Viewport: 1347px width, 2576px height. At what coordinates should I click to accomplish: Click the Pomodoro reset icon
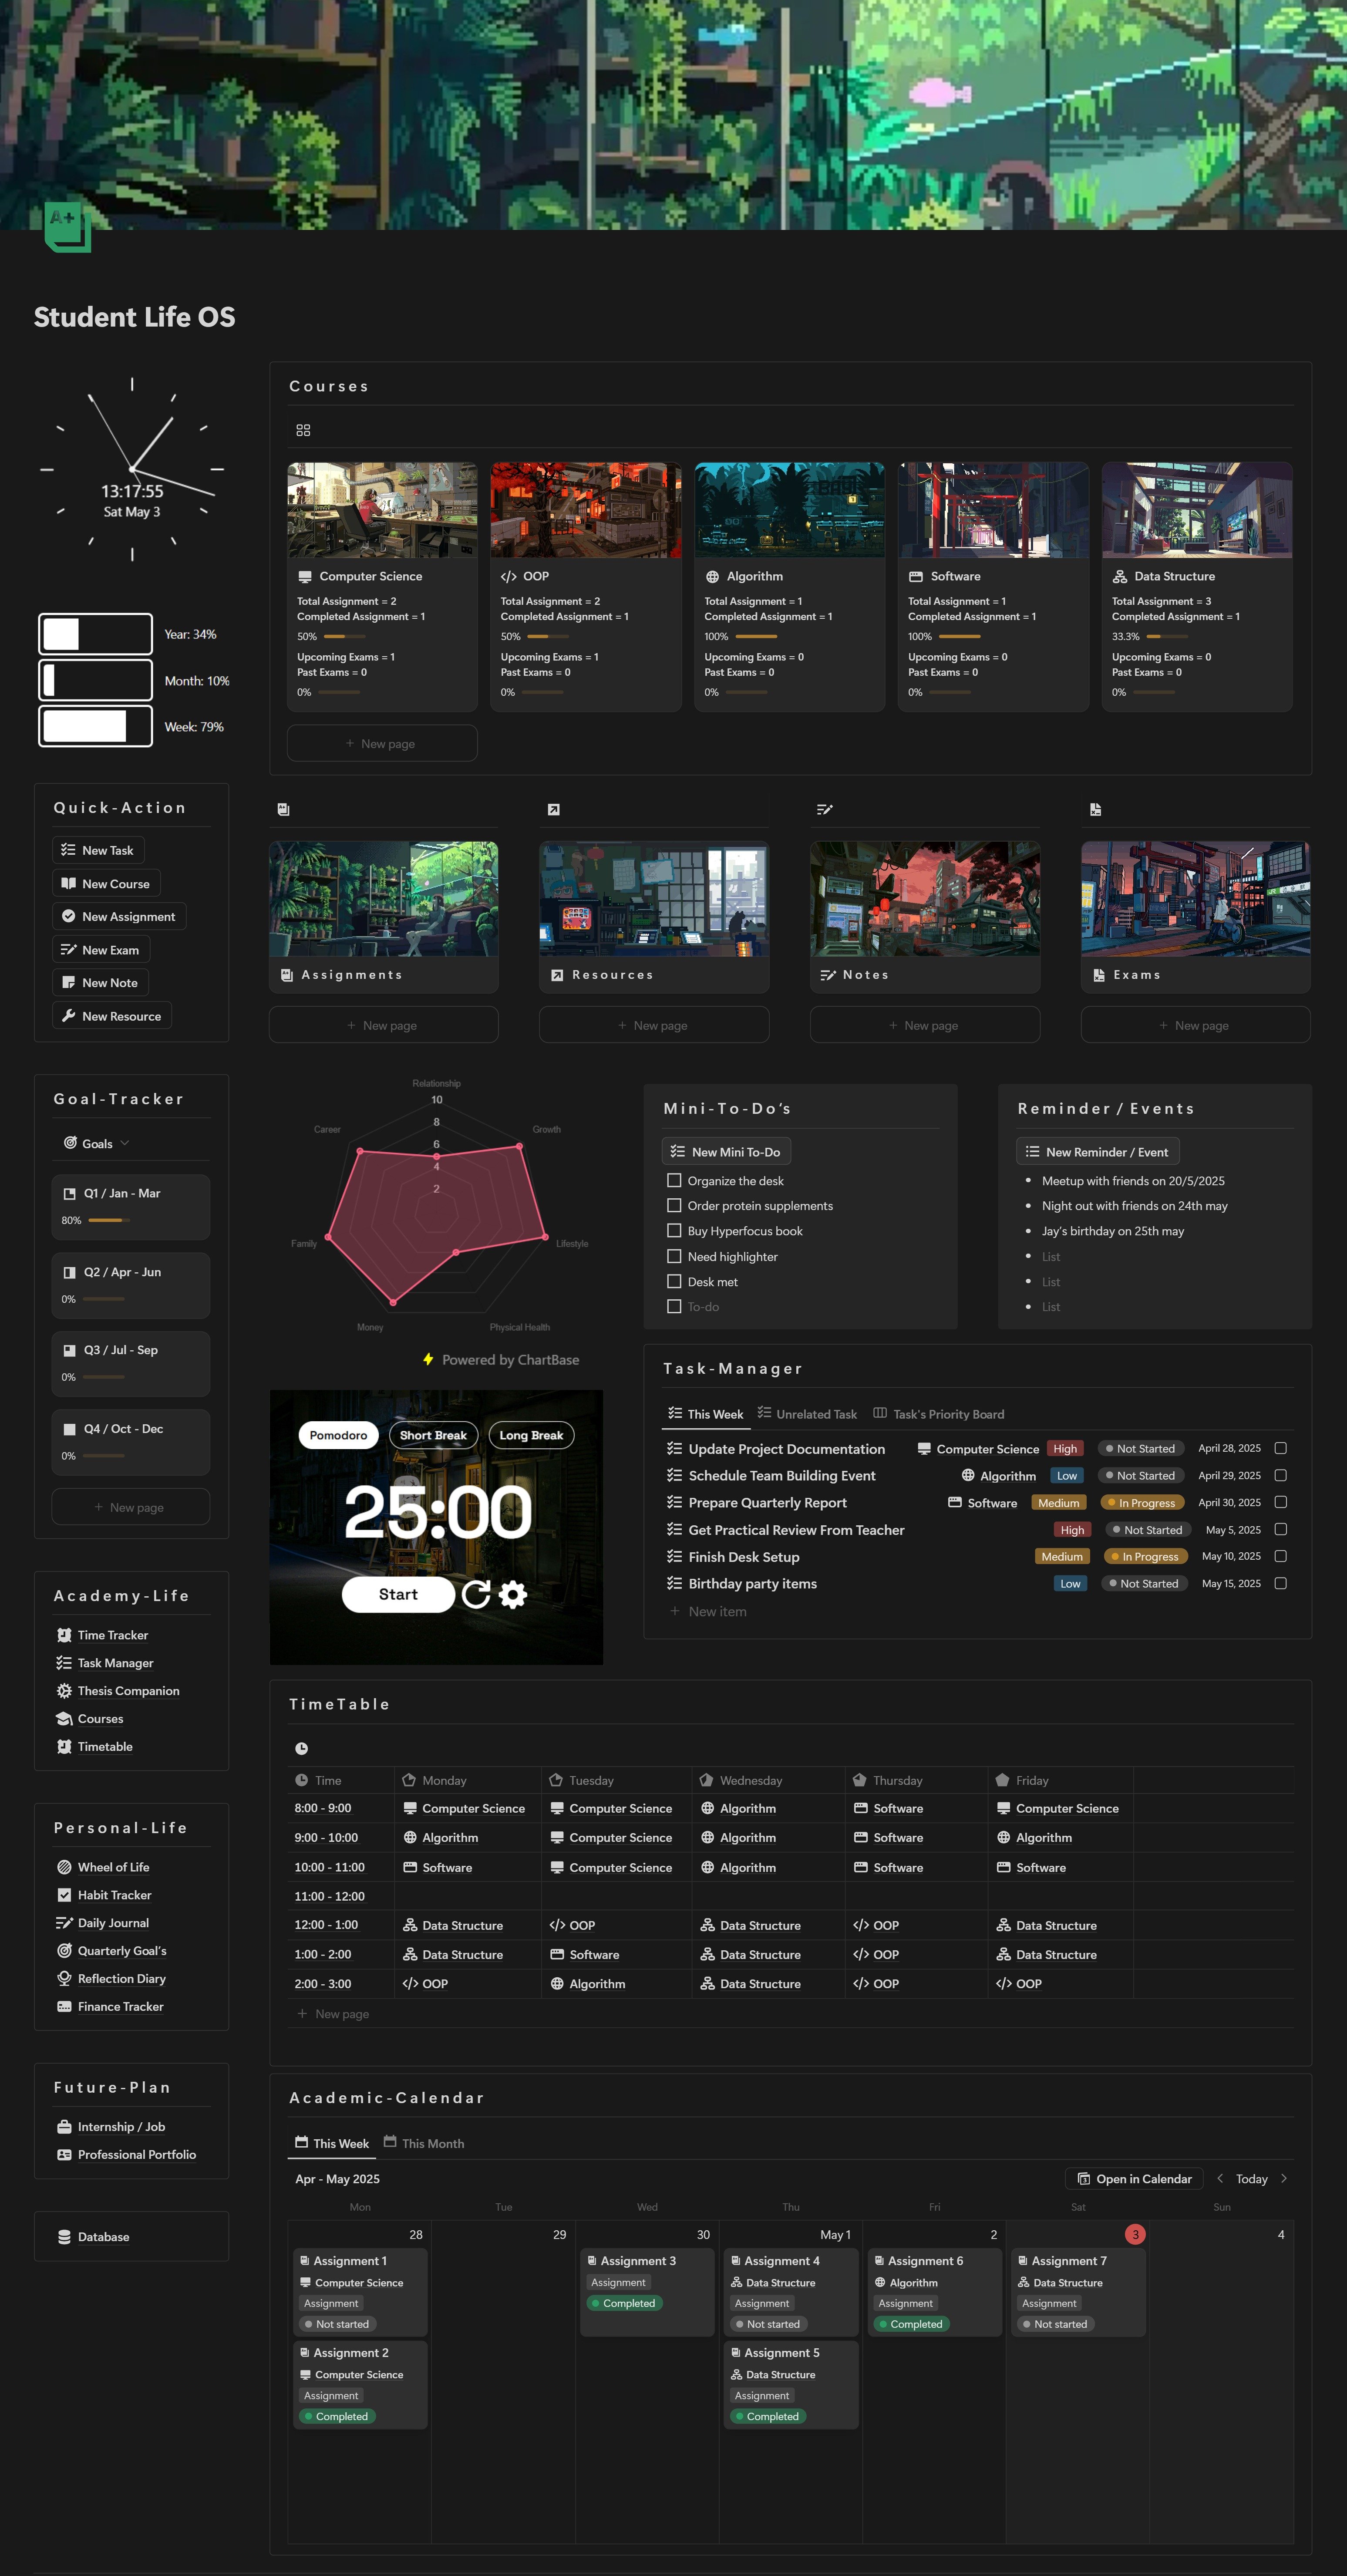pos(476,1594)
